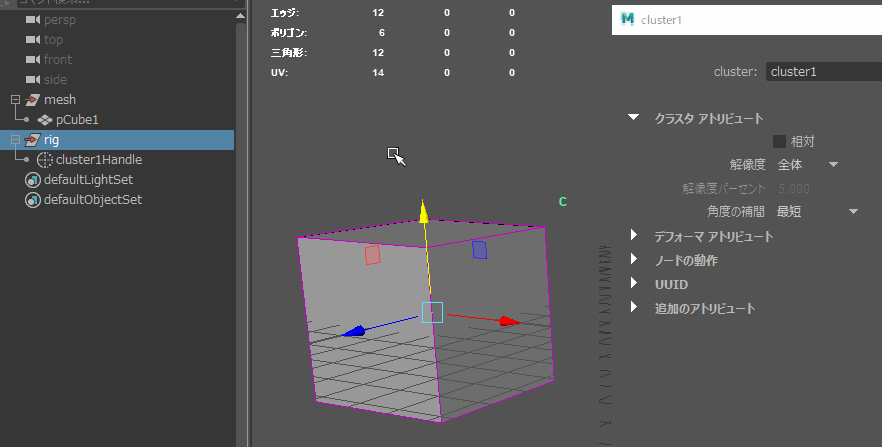
Task: Click the pCube1 polygon mesh icon
Action: 44,120
